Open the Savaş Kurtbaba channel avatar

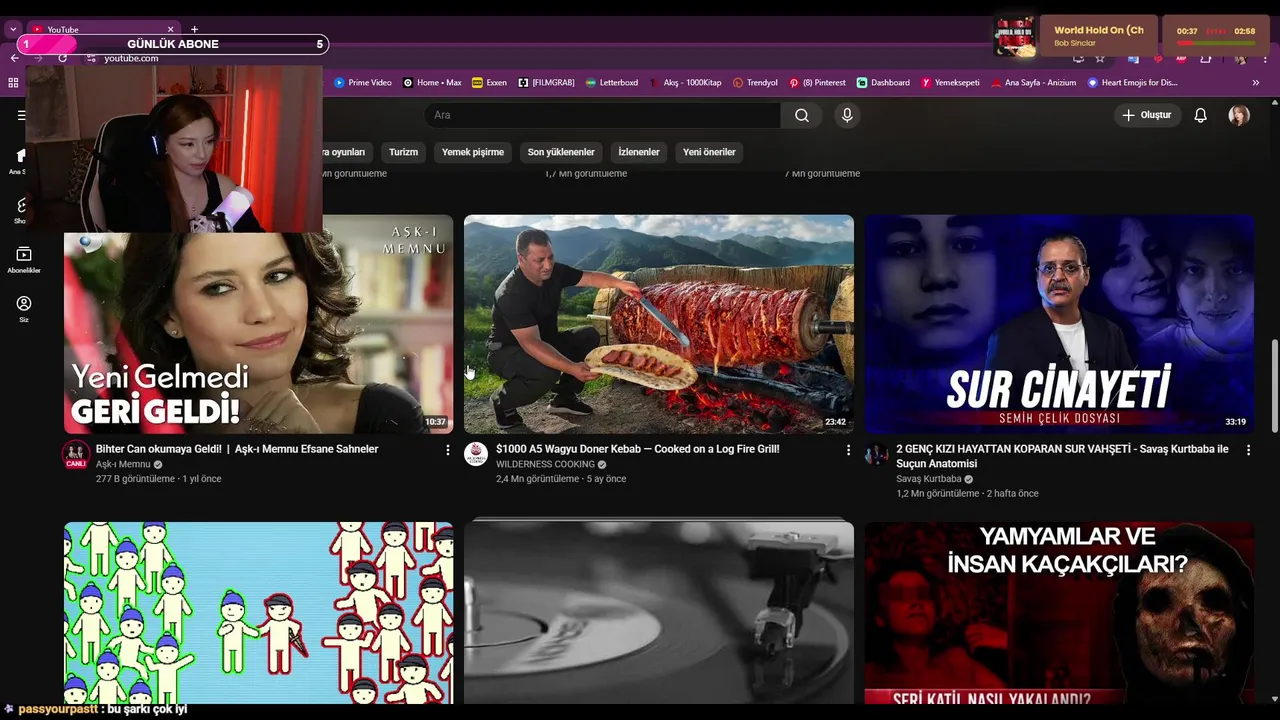877,454
